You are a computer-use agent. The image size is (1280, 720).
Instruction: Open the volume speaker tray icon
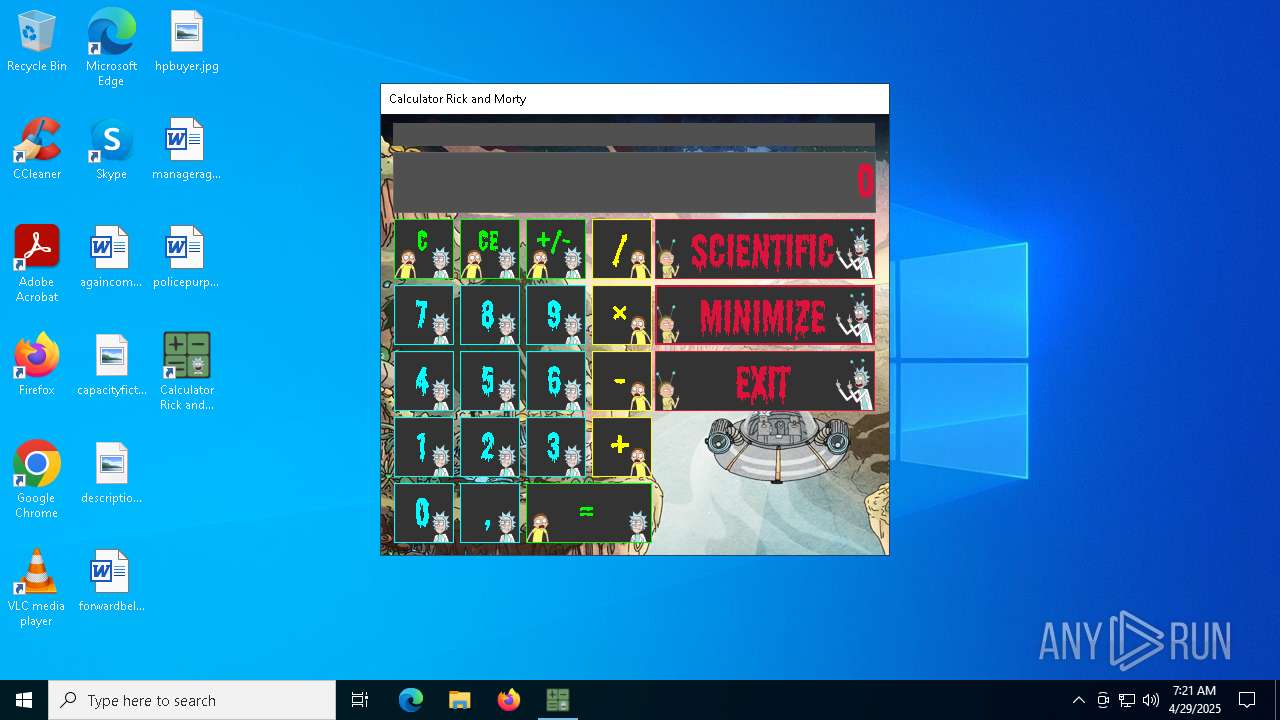pyautogui.click(x=1151, y=700)
